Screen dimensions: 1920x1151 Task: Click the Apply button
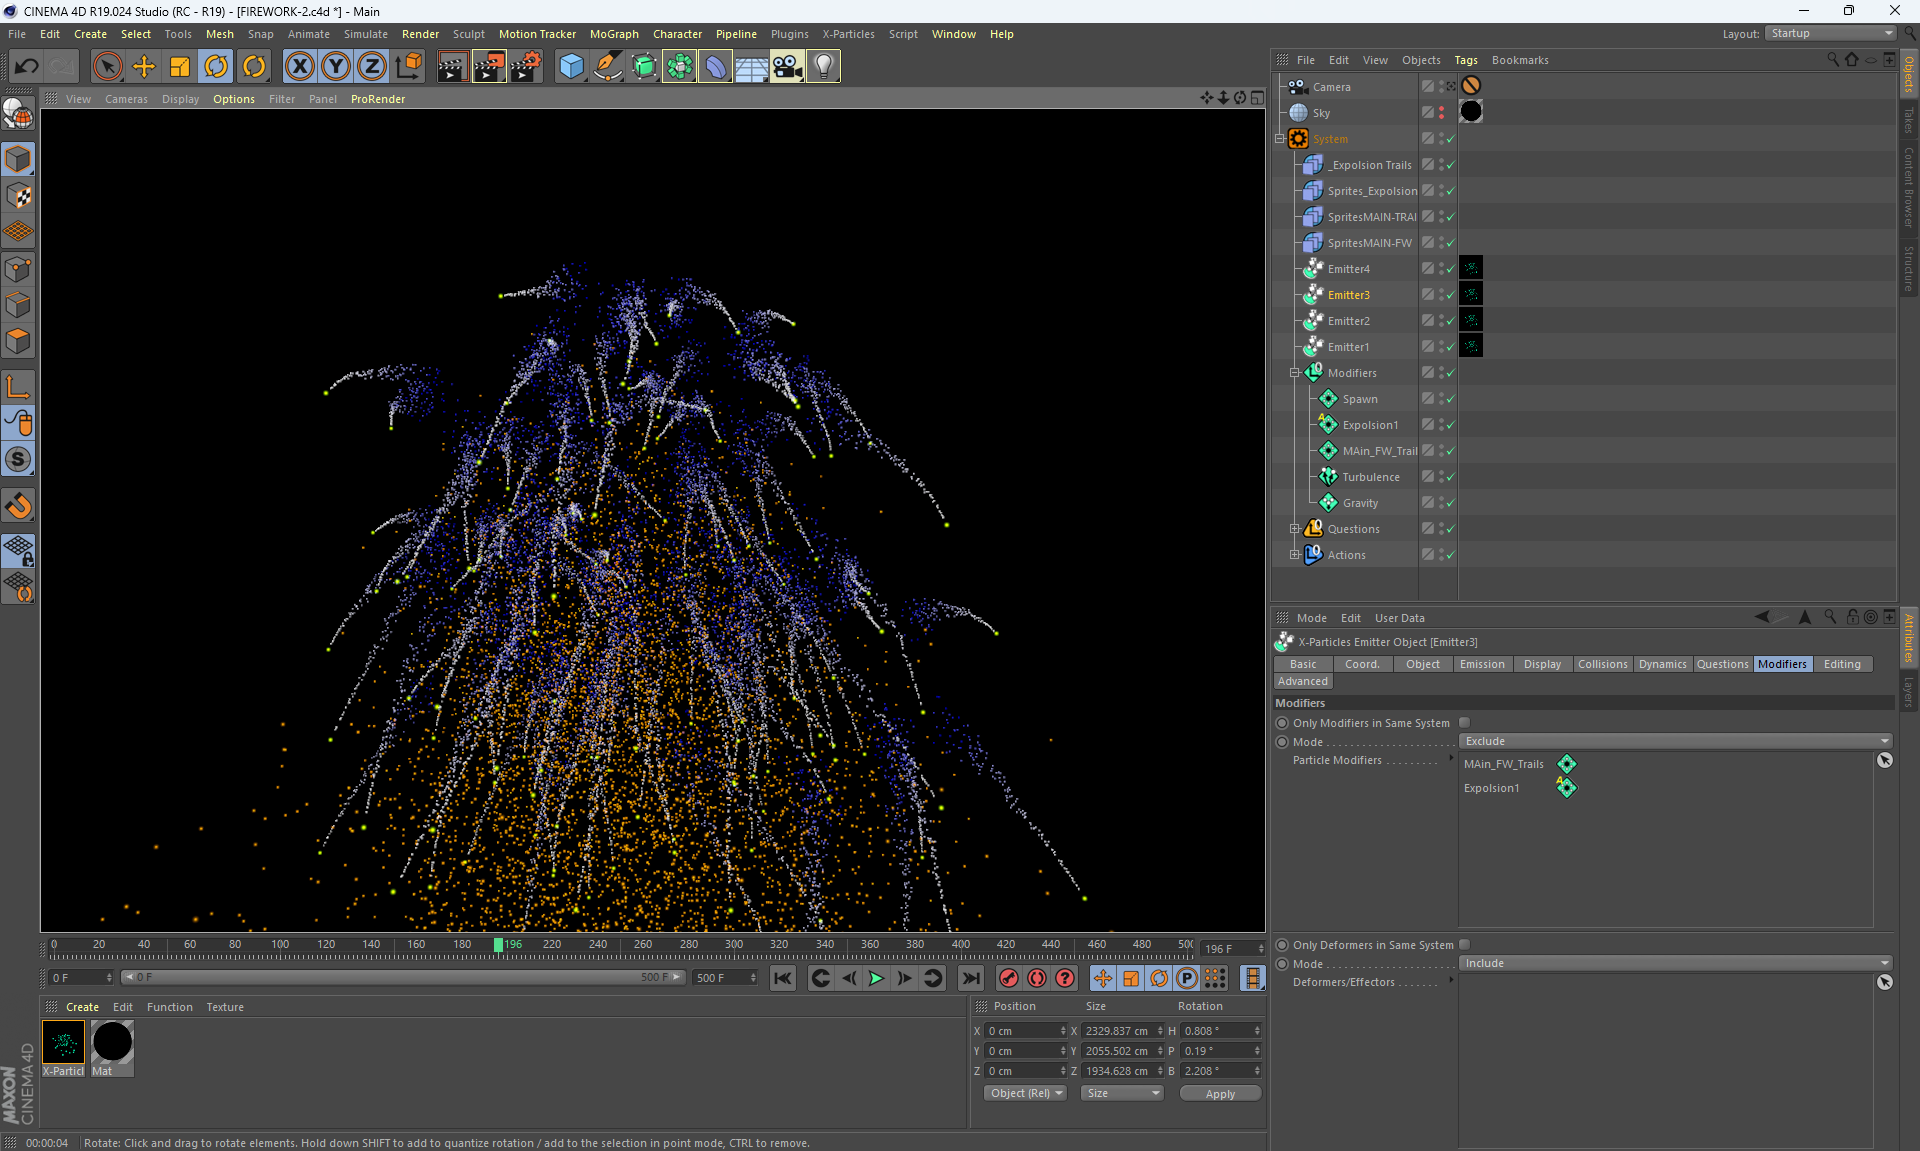point(1220,1094)
